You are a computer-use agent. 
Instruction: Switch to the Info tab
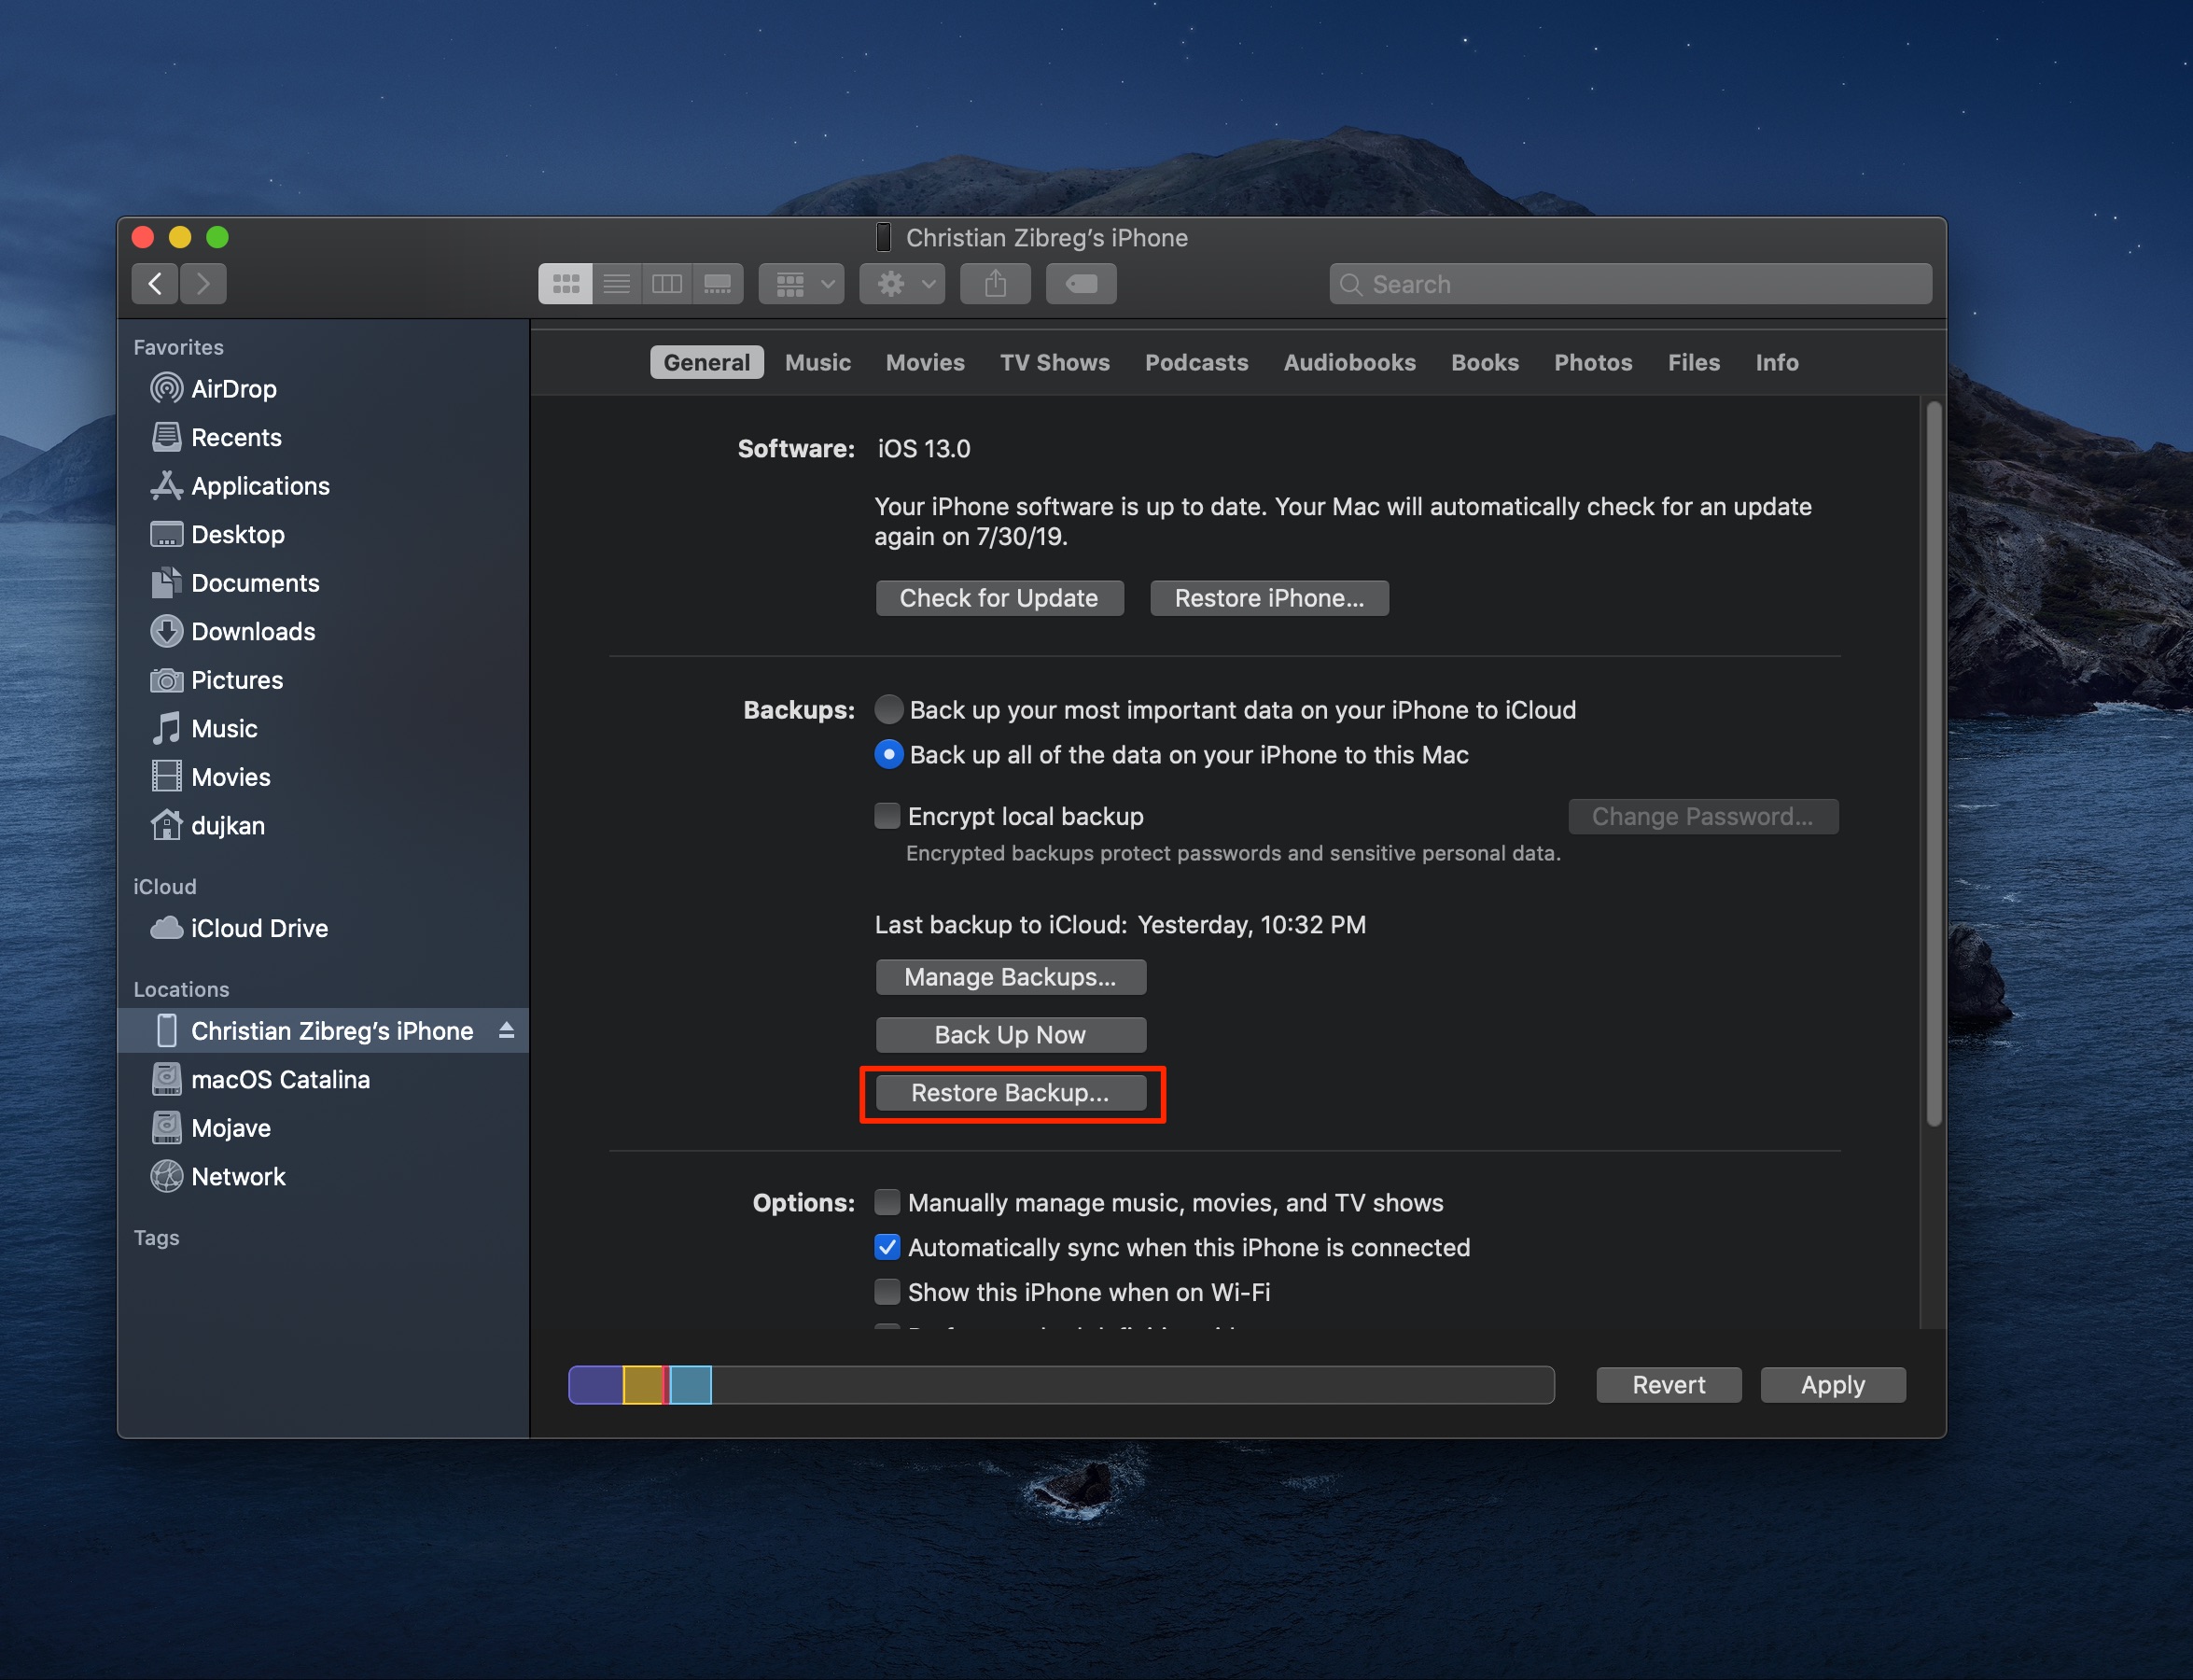tap(1777, 362)
